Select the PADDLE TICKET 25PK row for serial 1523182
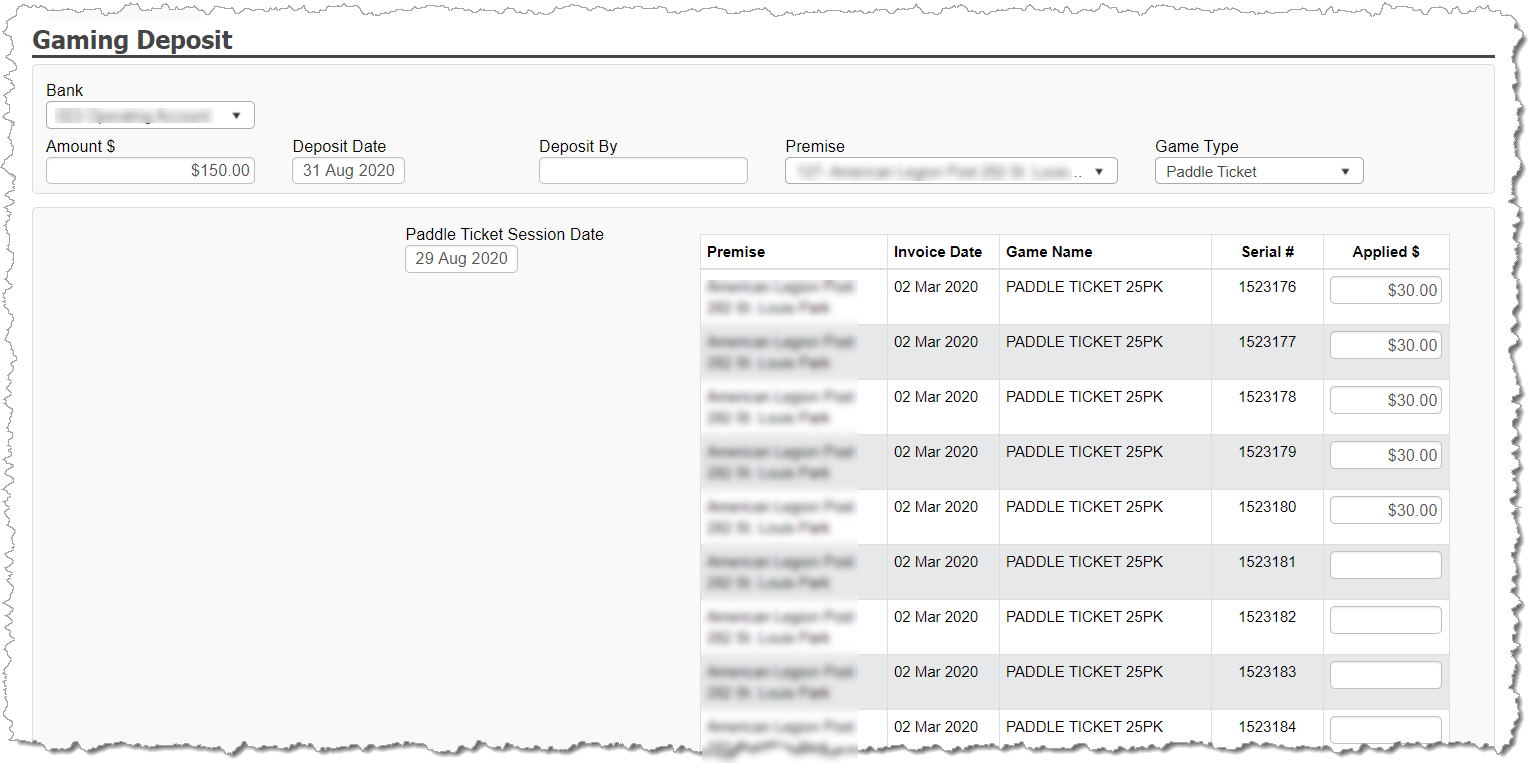This screenshot has width=1536, height=767. 1085,616
